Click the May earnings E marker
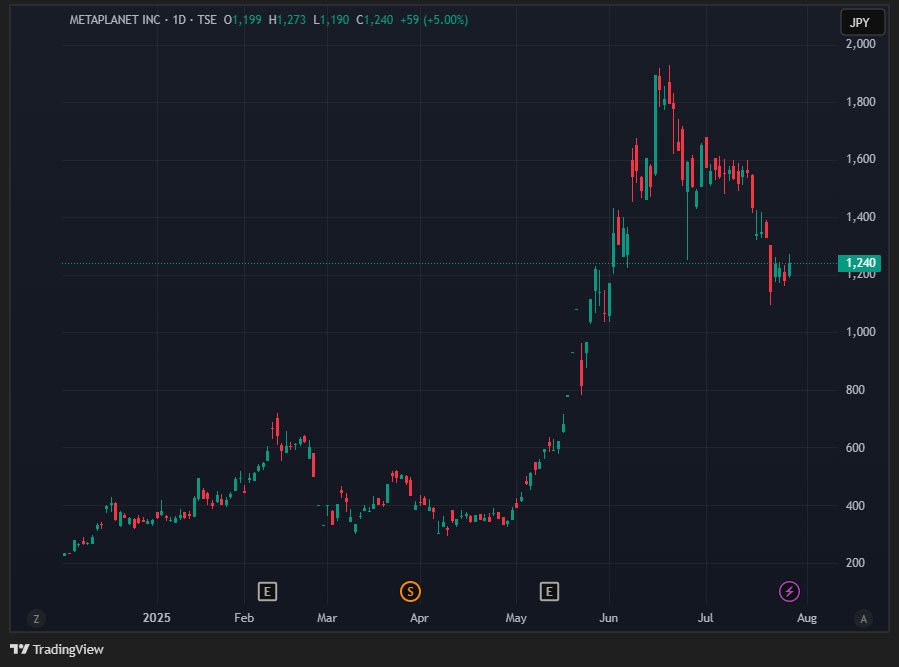Screen dimensions: 899x667 point(549,591)
